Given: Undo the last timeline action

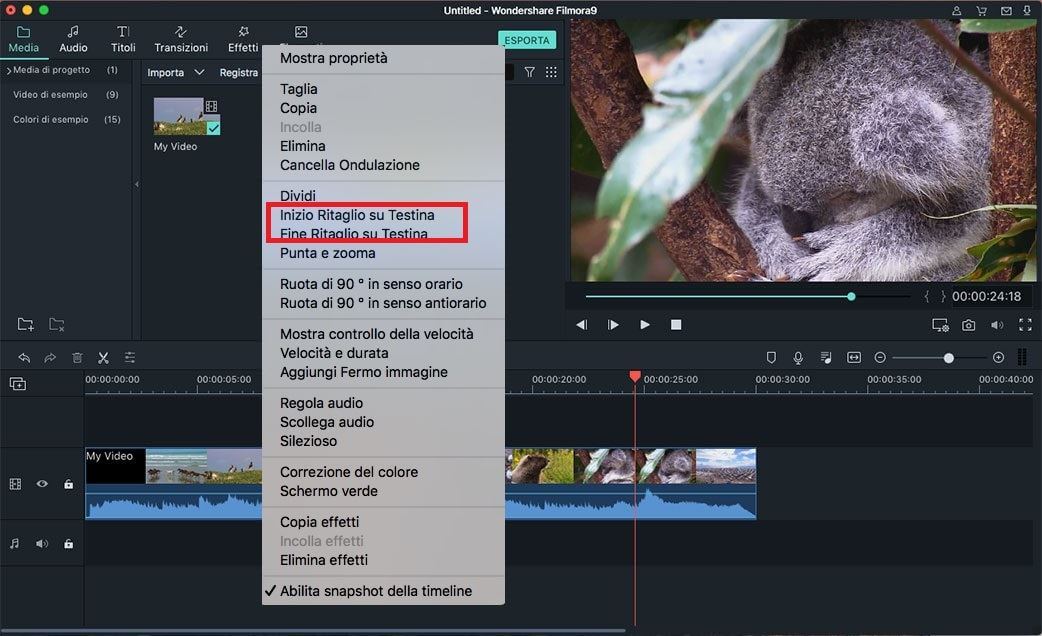Looking at the screenshot, I should click(24, 358).
